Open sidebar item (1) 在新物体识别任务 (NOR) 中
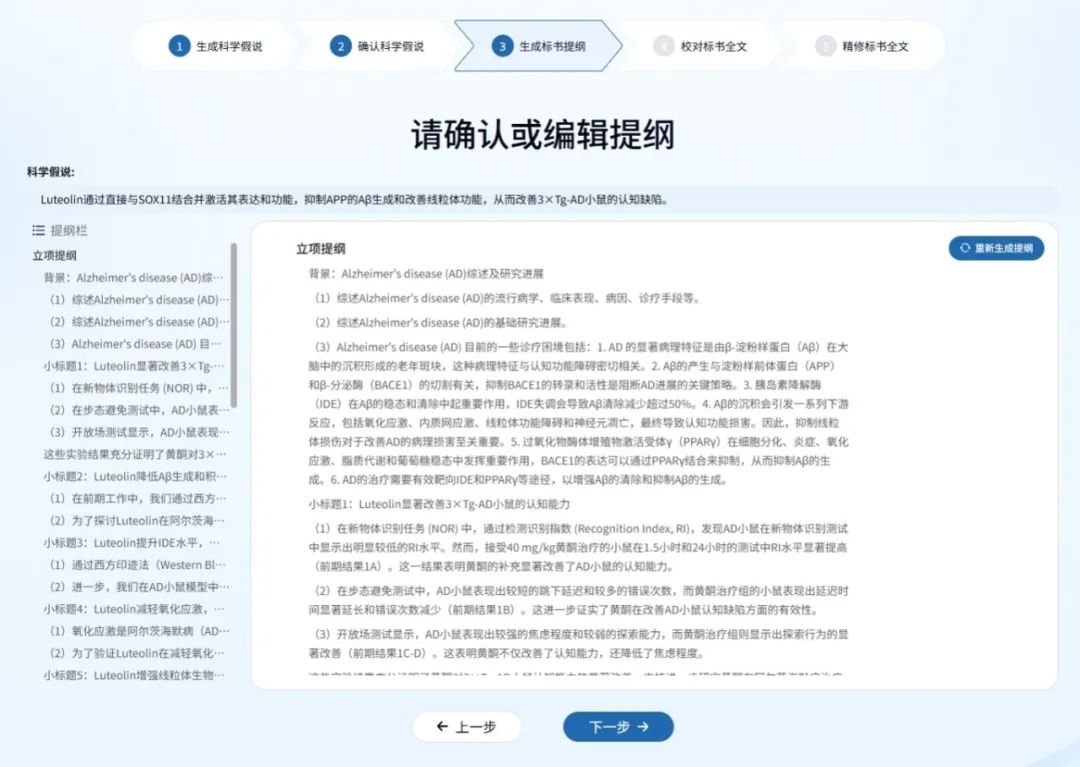The image size is (1080, 767). pyautogui.click(x=139, y=388)
